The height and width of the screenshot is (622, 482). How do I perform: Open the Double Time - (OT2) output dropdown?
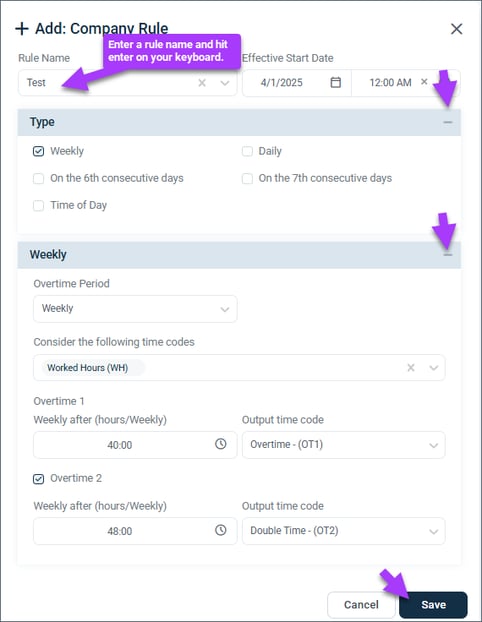click(344, 531)
